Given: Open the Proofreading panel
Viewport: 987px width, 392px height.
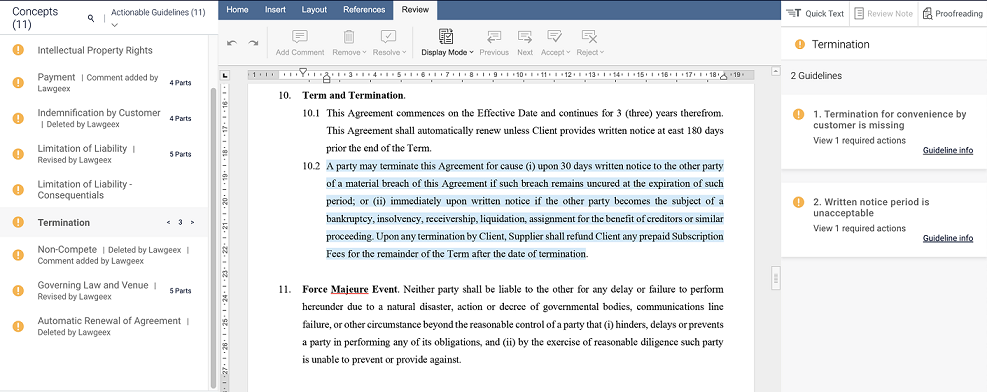Looking at the screenshot, I should [953, 13].
